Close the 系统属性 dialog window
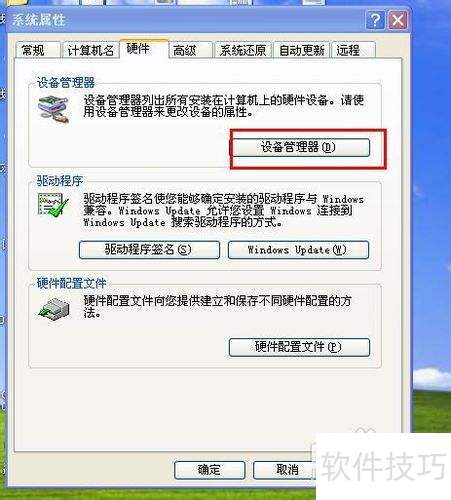The width and height of the screenshot is (451, 500). tap(398, 20)
